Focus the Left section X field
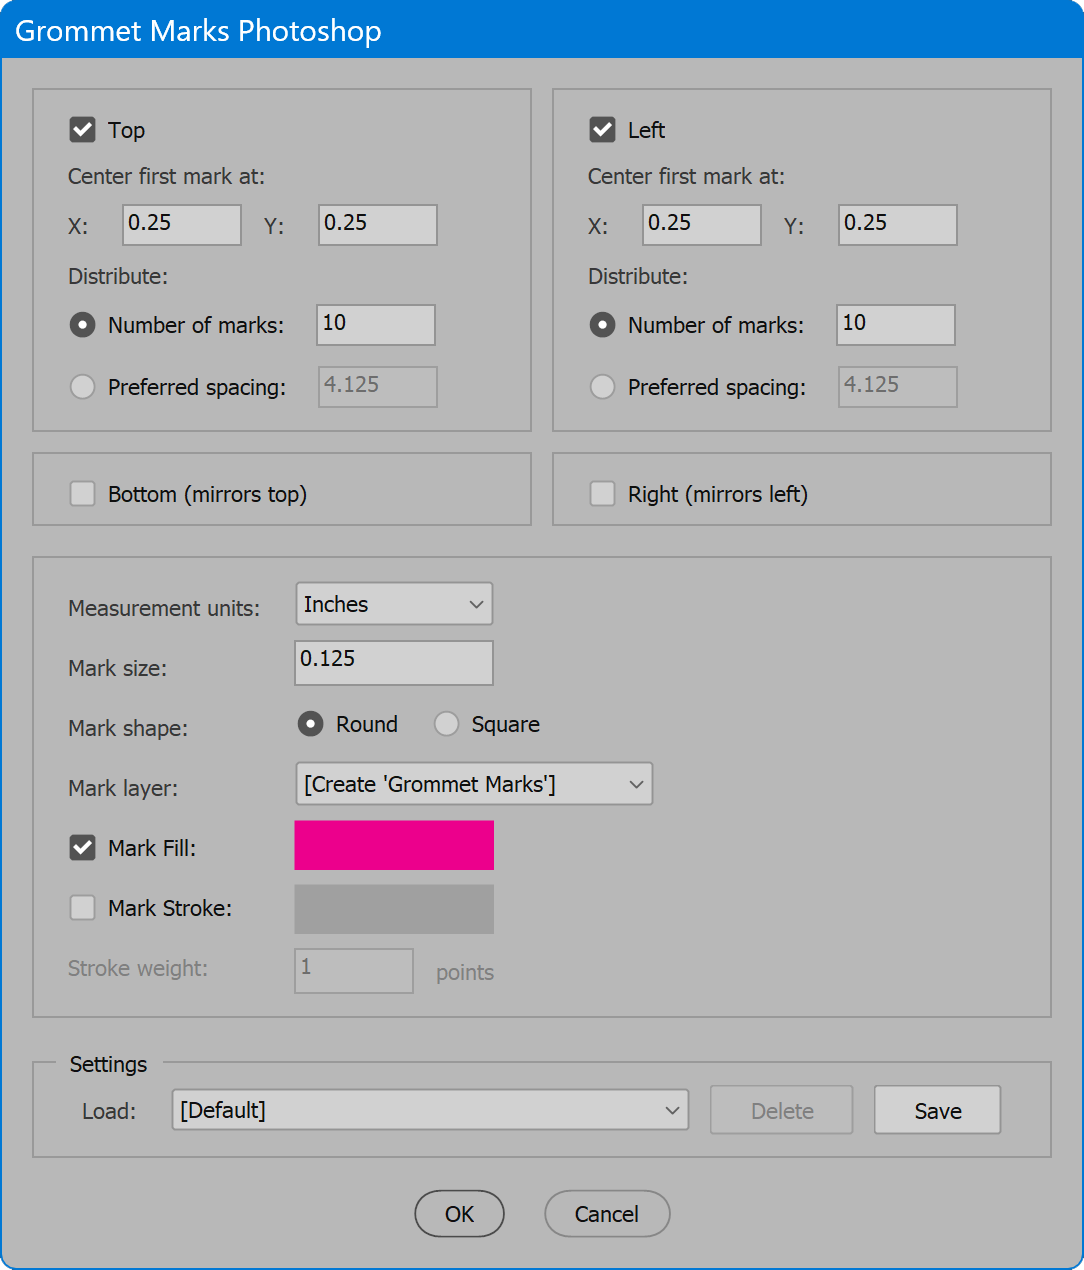 point(702,225)
